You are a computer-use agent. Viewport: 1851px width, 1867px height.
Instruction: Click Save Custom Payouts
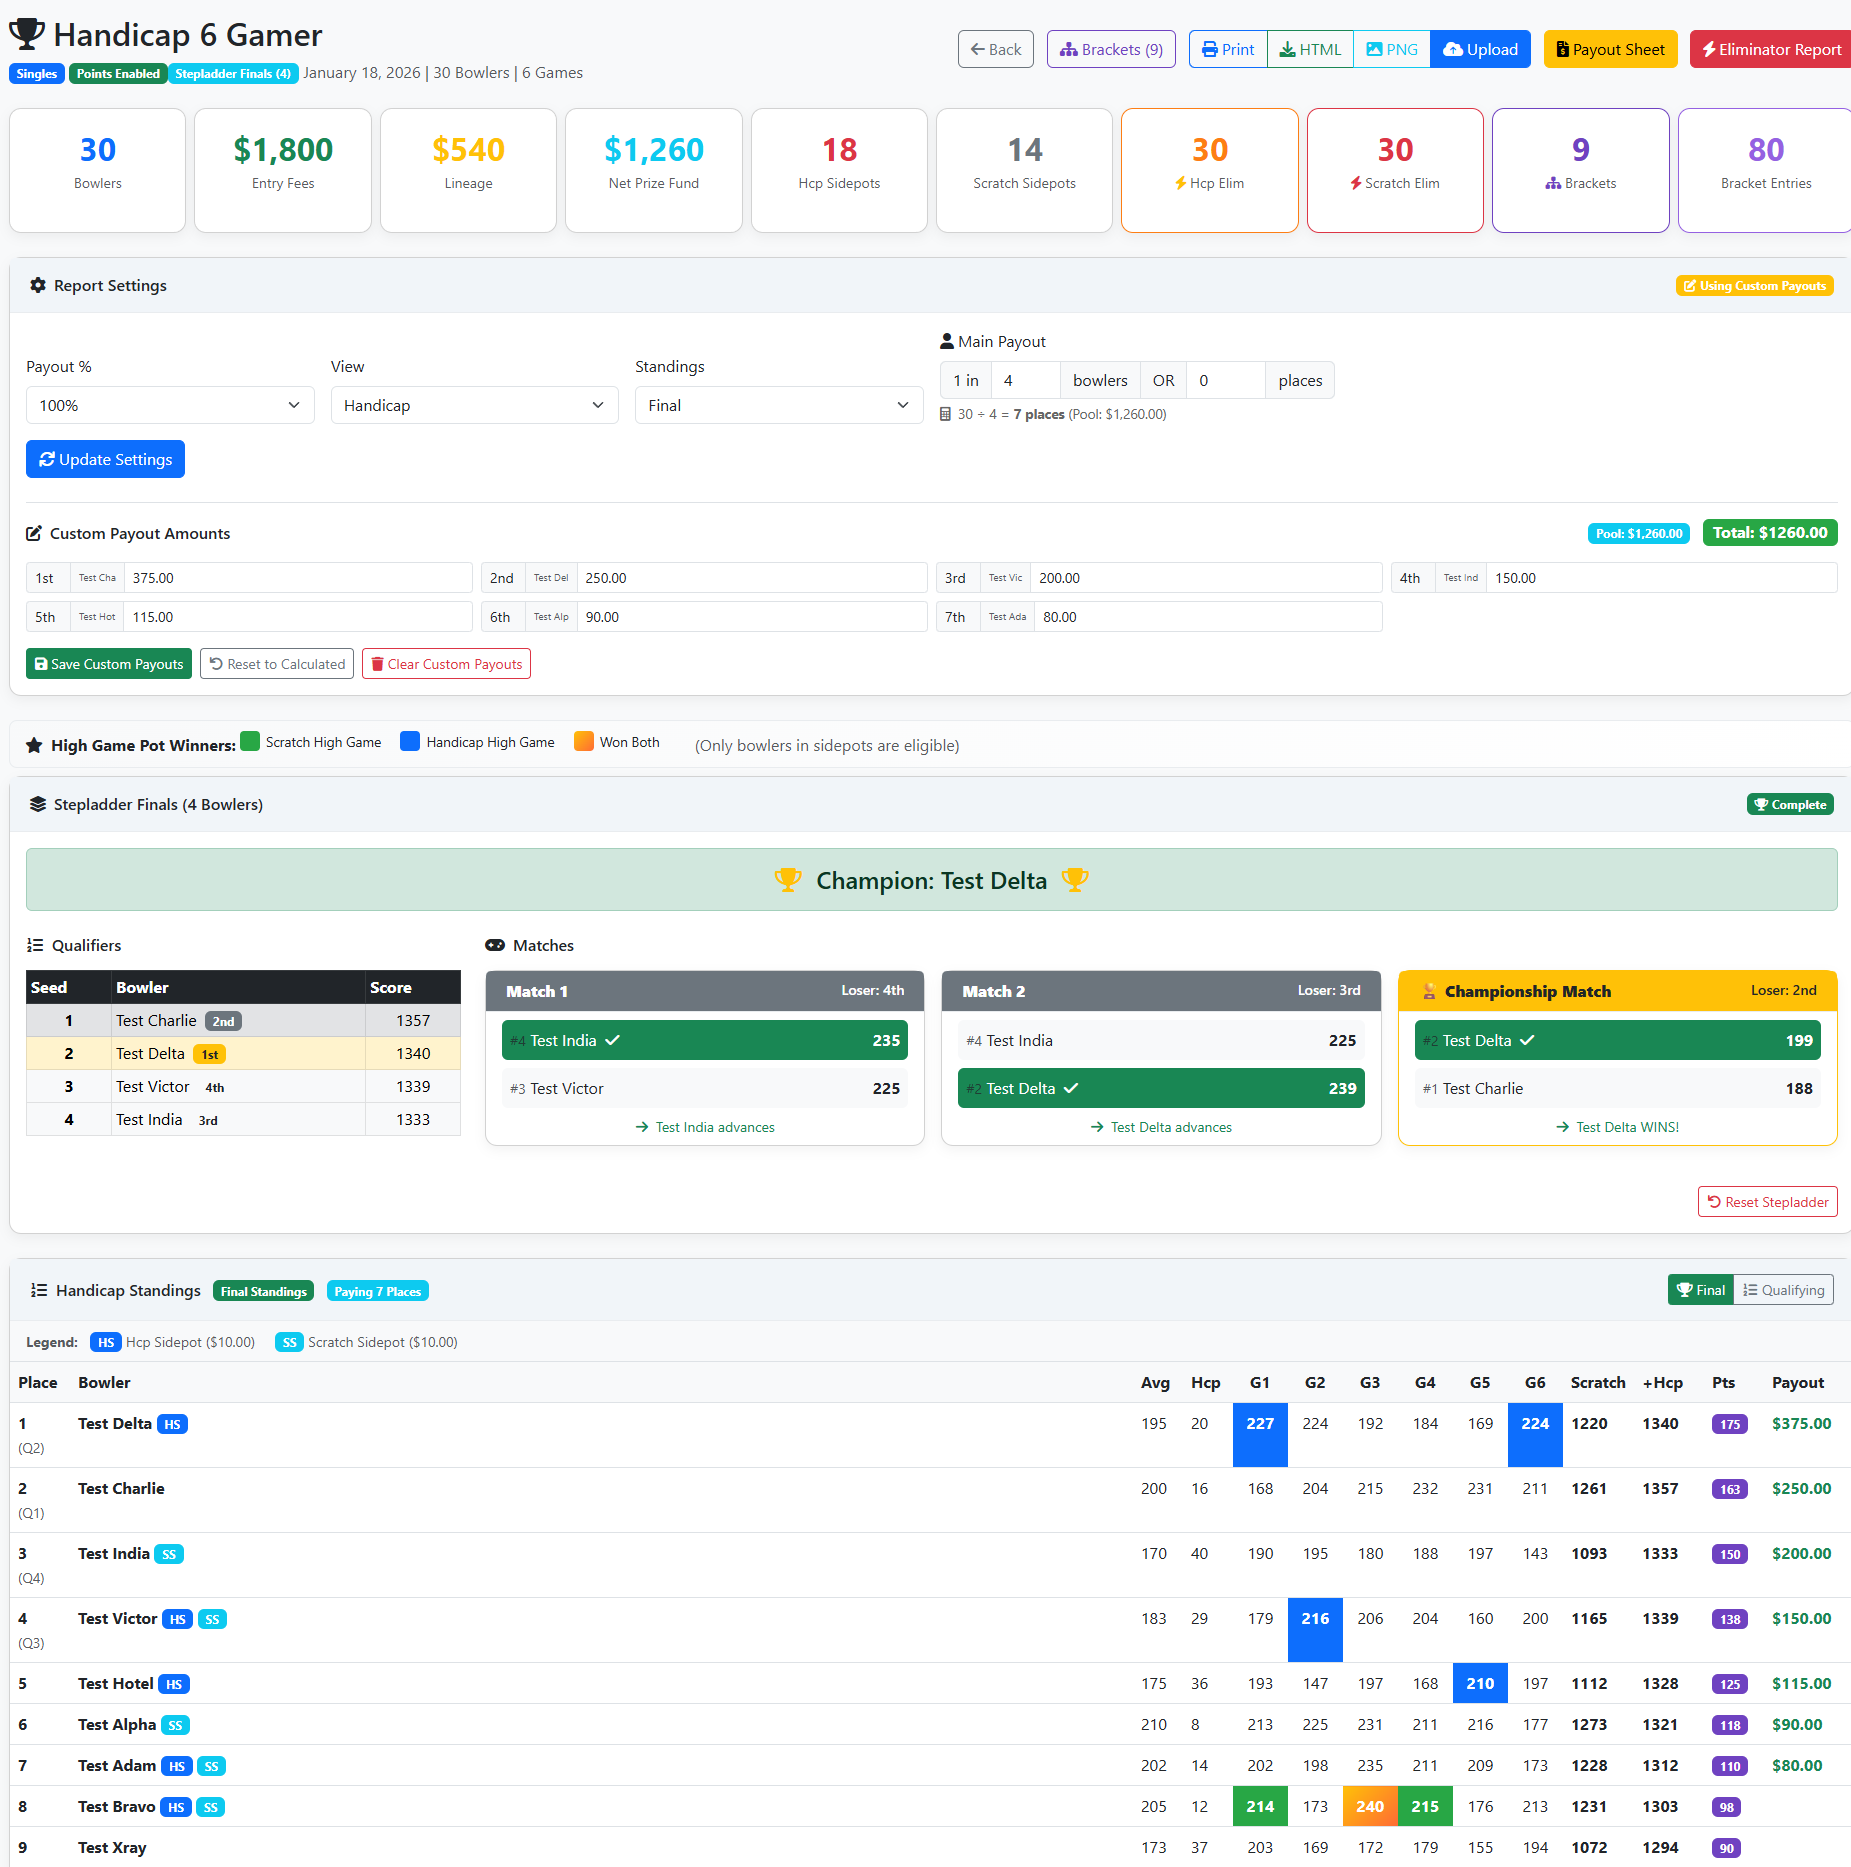pos(109,664)
